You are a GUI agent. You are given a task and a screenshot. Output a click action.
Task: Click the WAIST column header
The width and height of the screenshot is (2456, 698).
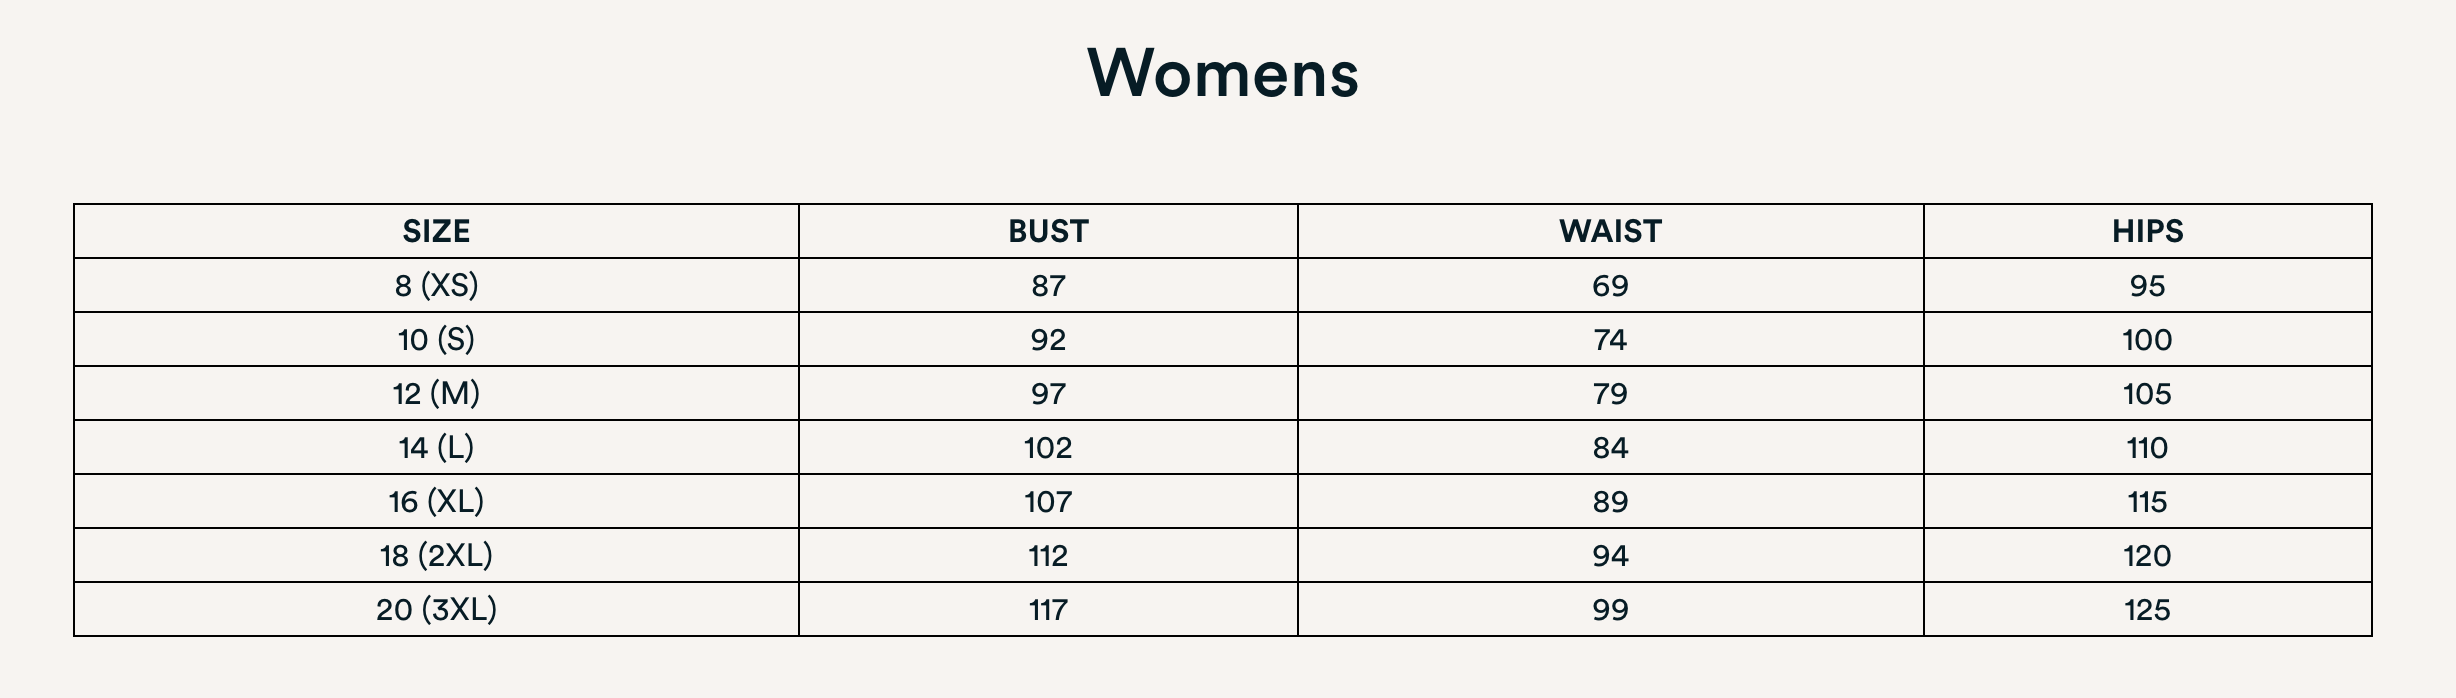pos(1610,231)
